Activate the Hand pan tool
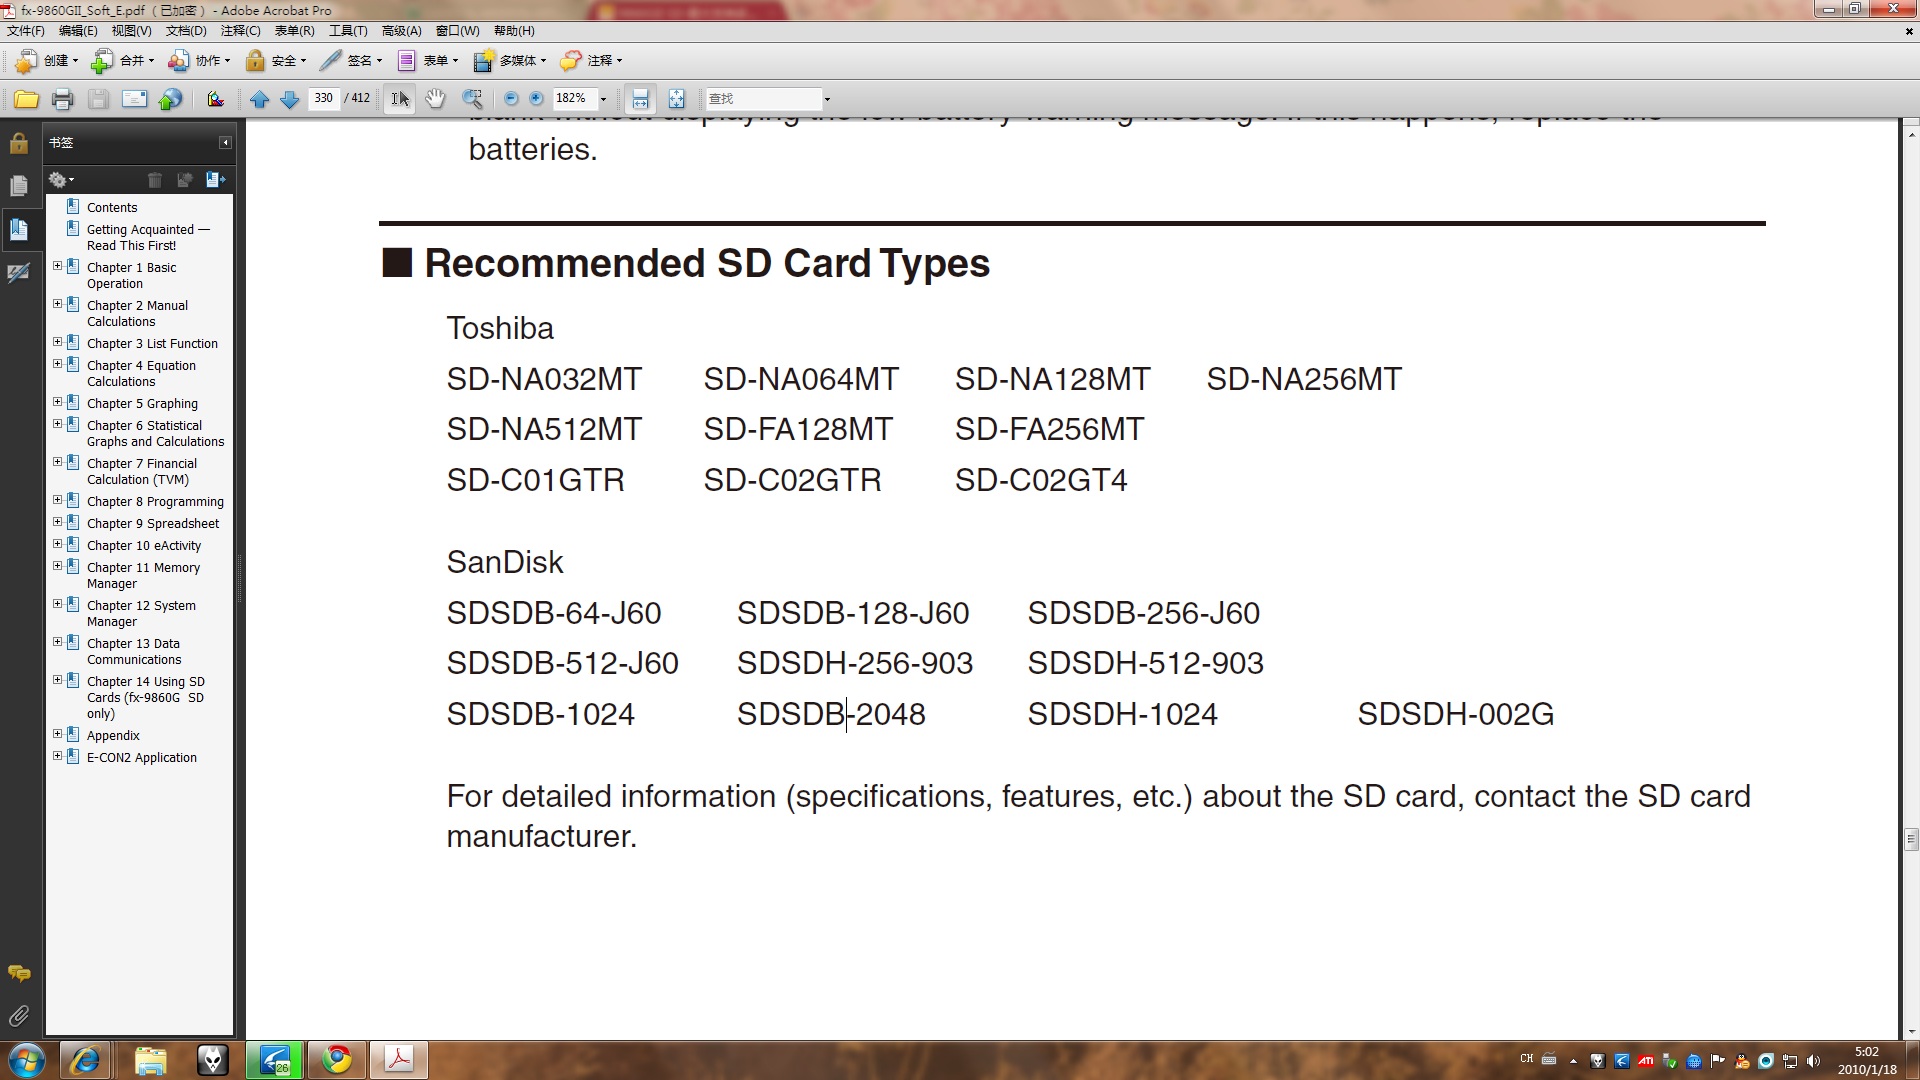The image size is (1920, 1080). pos(435,99)
